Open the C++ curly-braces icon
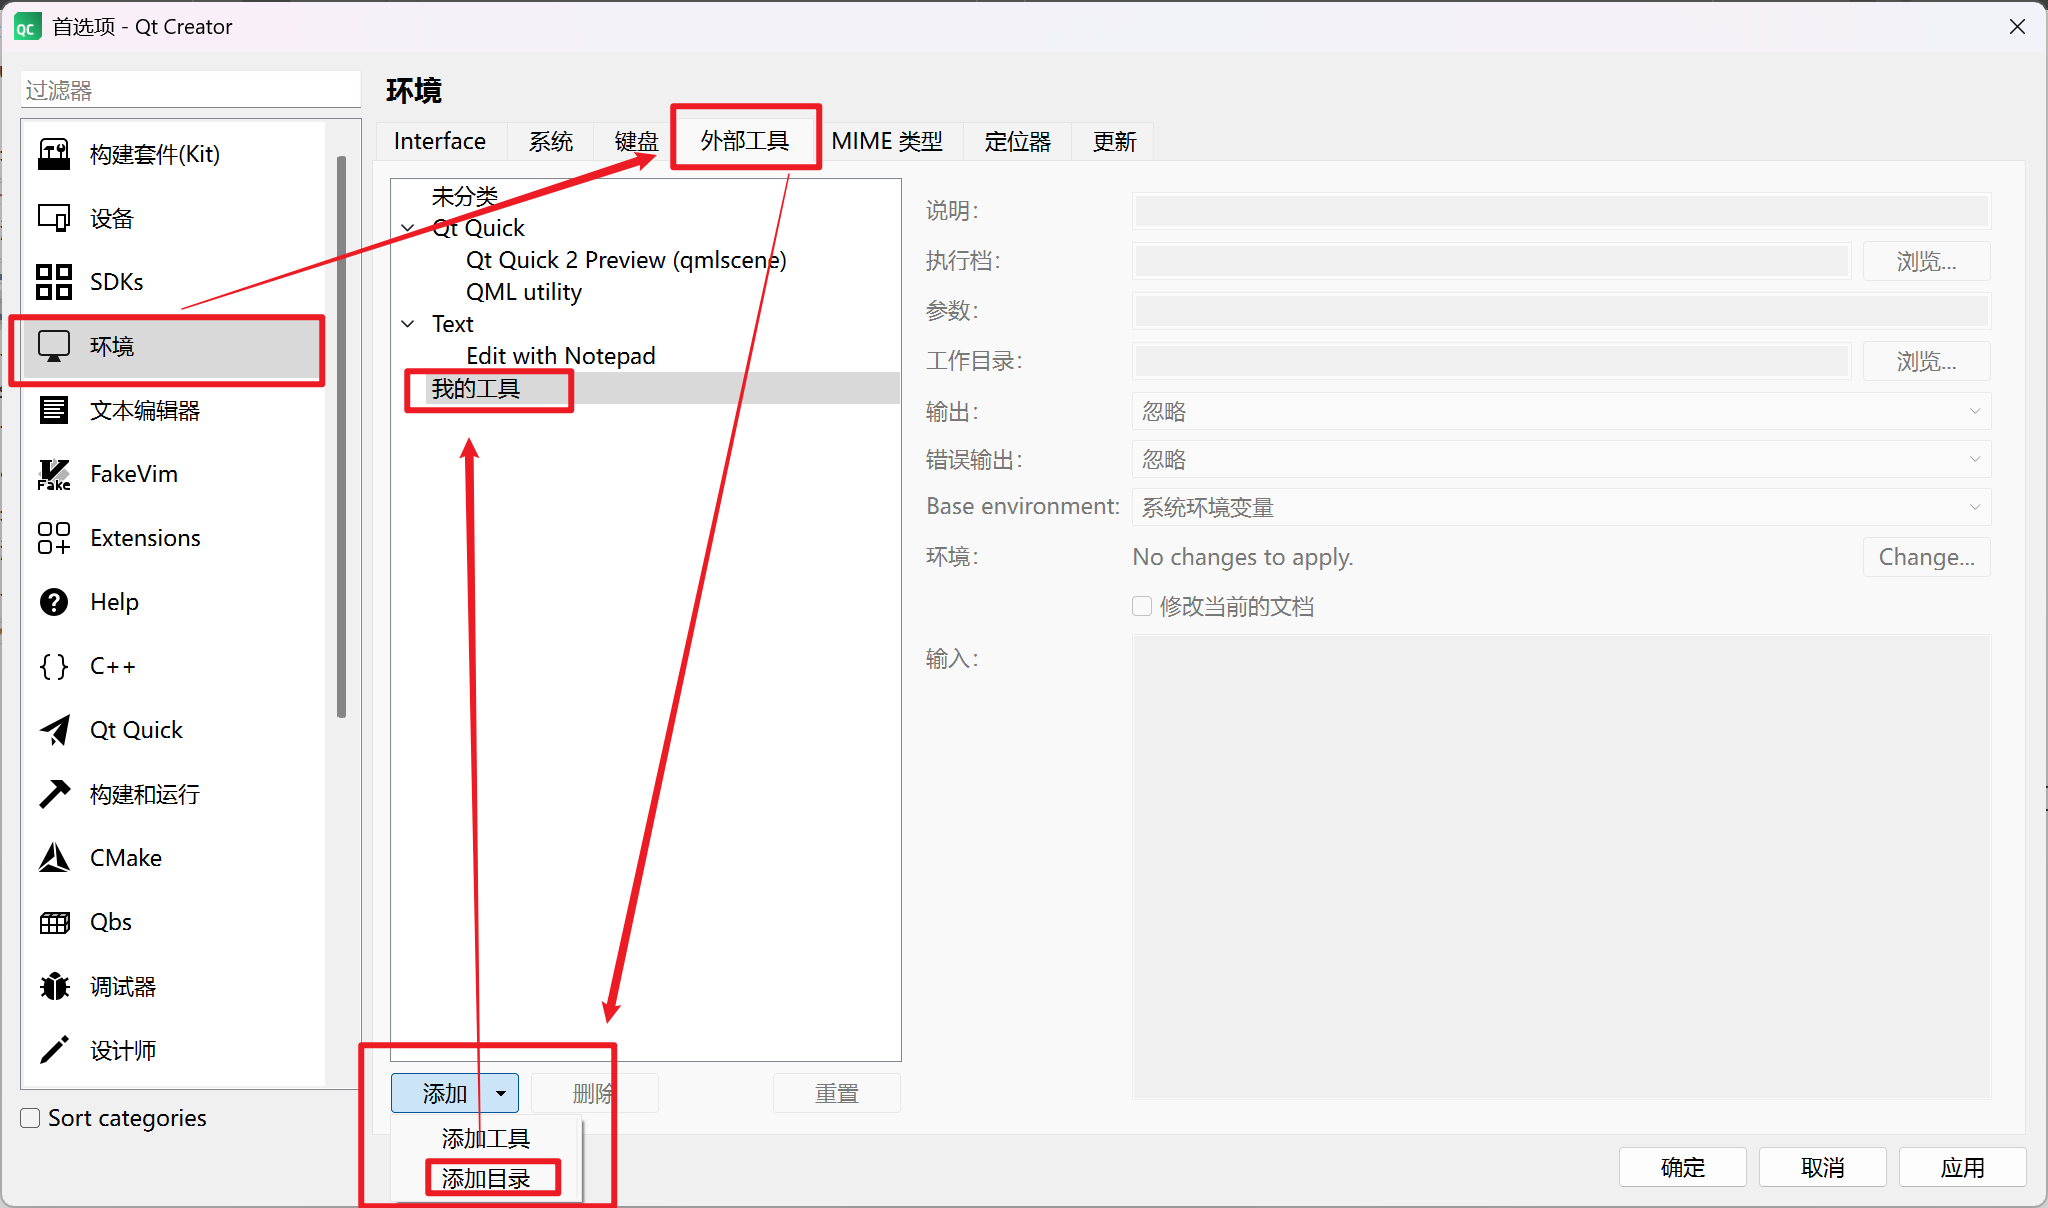 54,666
